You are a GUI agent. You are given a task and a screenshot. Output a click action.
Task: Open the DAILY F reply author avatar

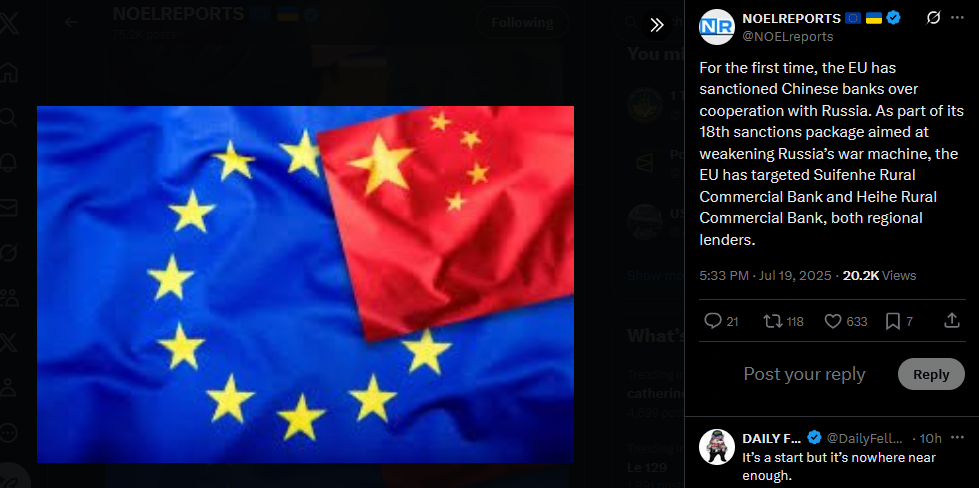(716, 447)
